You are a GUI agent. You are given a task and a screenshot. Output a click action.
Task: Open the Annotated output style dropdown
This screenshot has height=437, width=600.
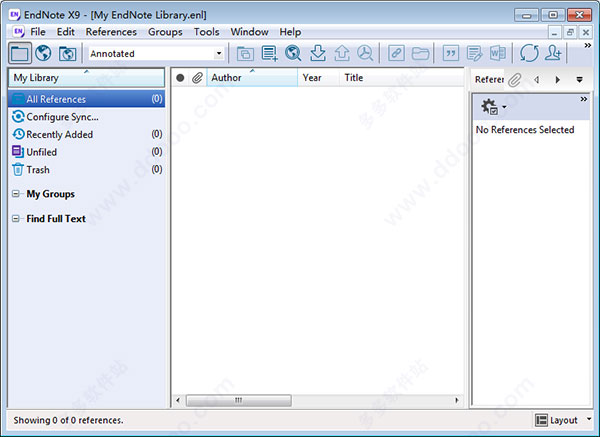[x=219, y=53]
